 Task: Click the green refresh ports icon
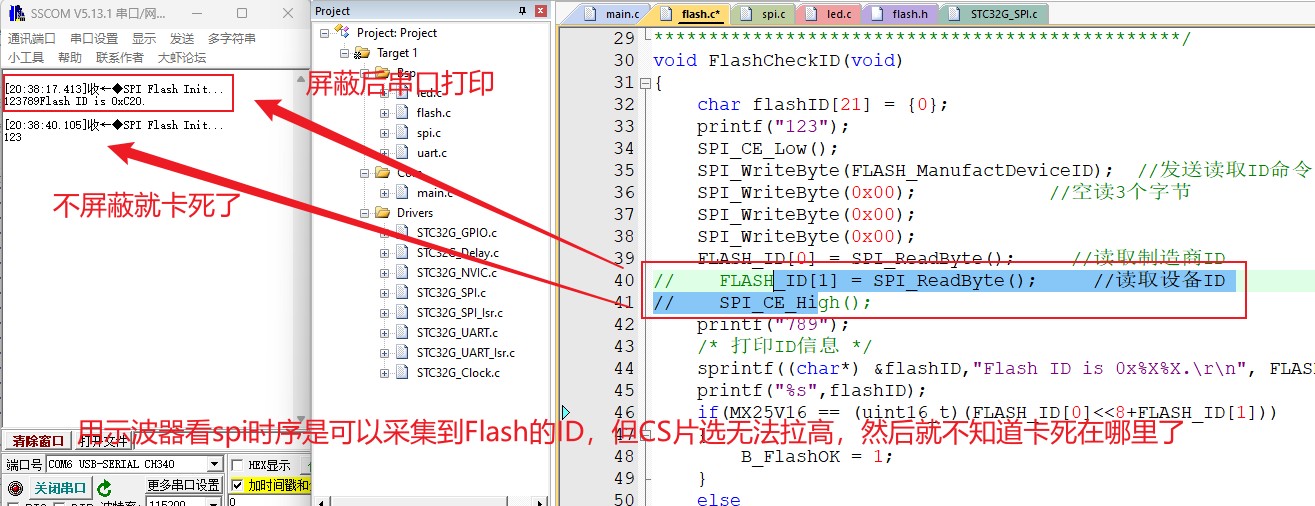coord(104,488)
